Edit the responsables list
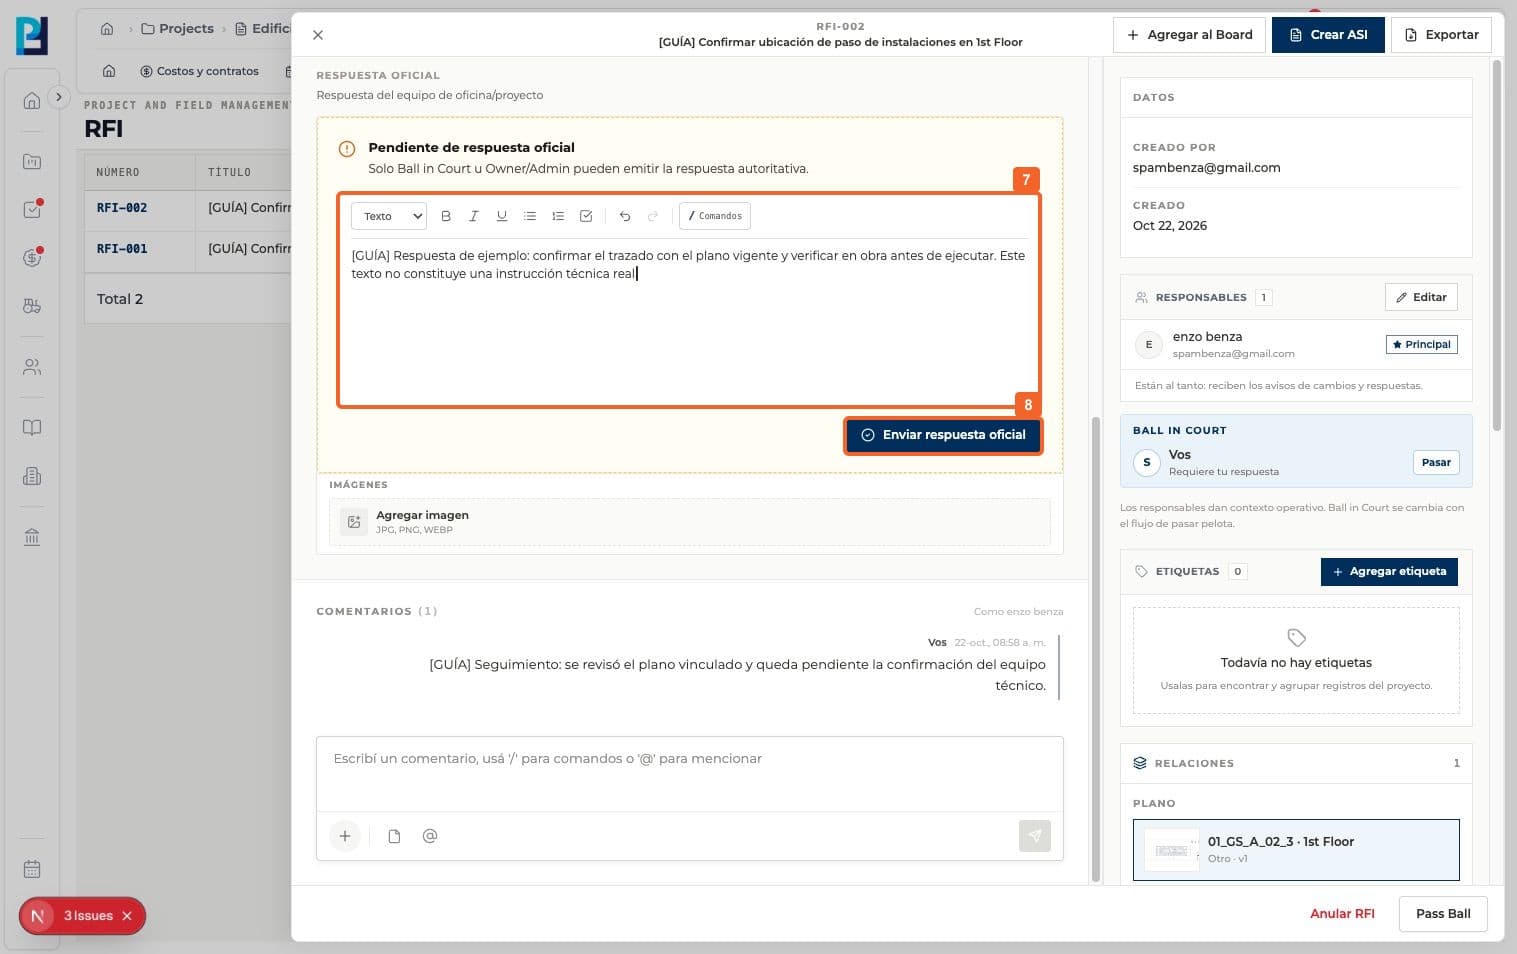The height and width of the screenshot is (954, 1517). click(1421, 297)
